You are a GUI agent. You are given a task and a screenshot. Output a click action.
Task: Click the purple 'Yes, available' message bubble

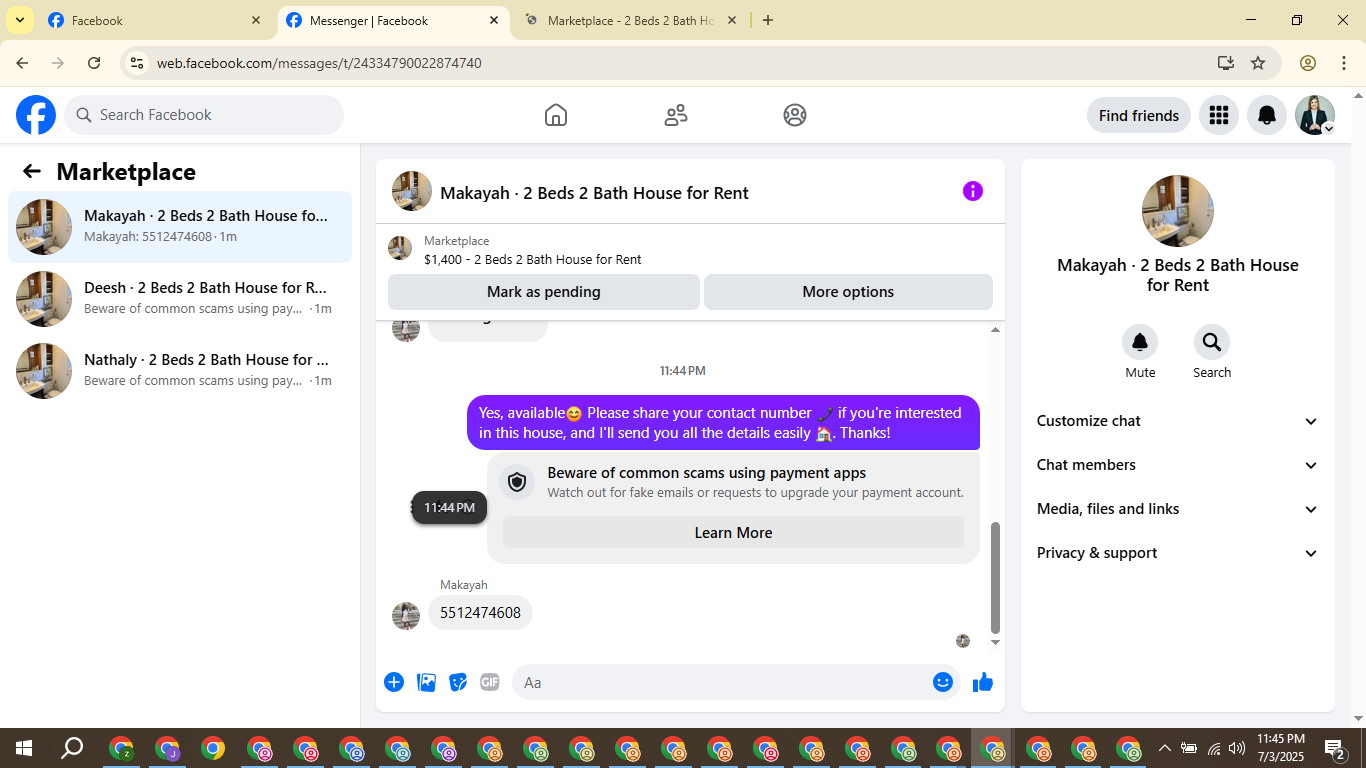click(x=723, y=423)
